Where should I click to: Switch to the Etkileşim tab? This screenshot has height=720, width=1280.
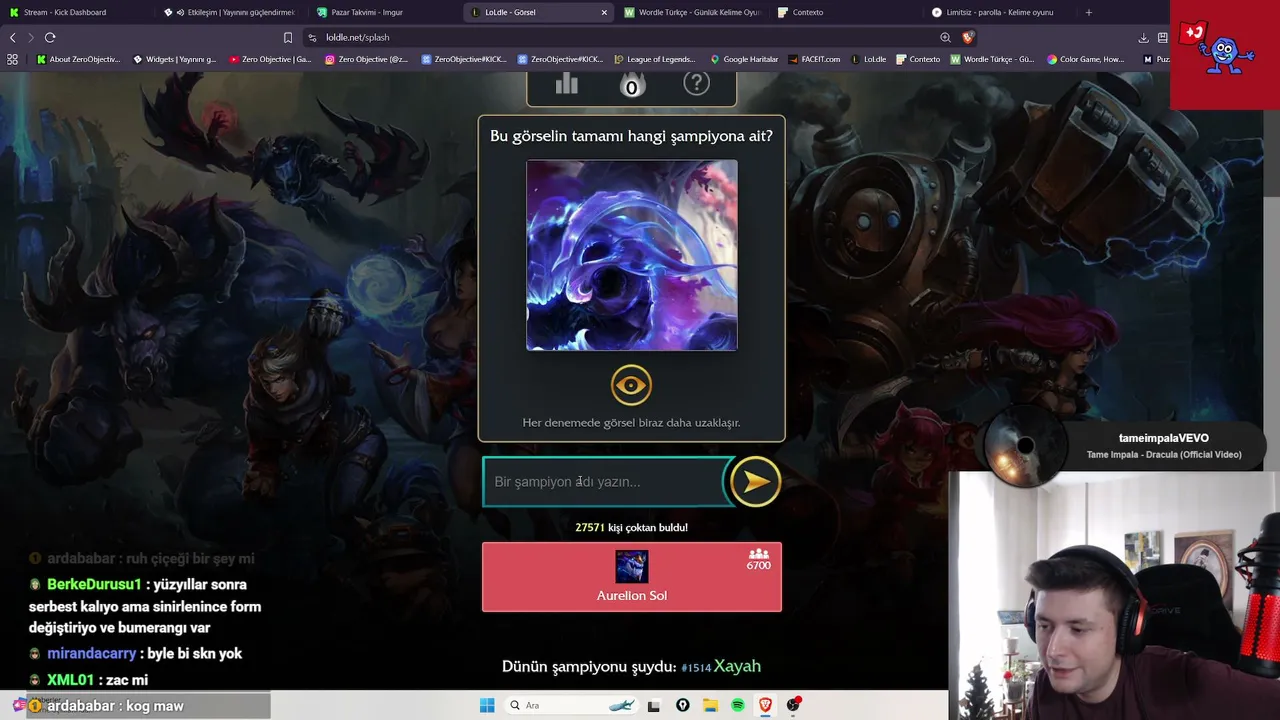point(232,12)
